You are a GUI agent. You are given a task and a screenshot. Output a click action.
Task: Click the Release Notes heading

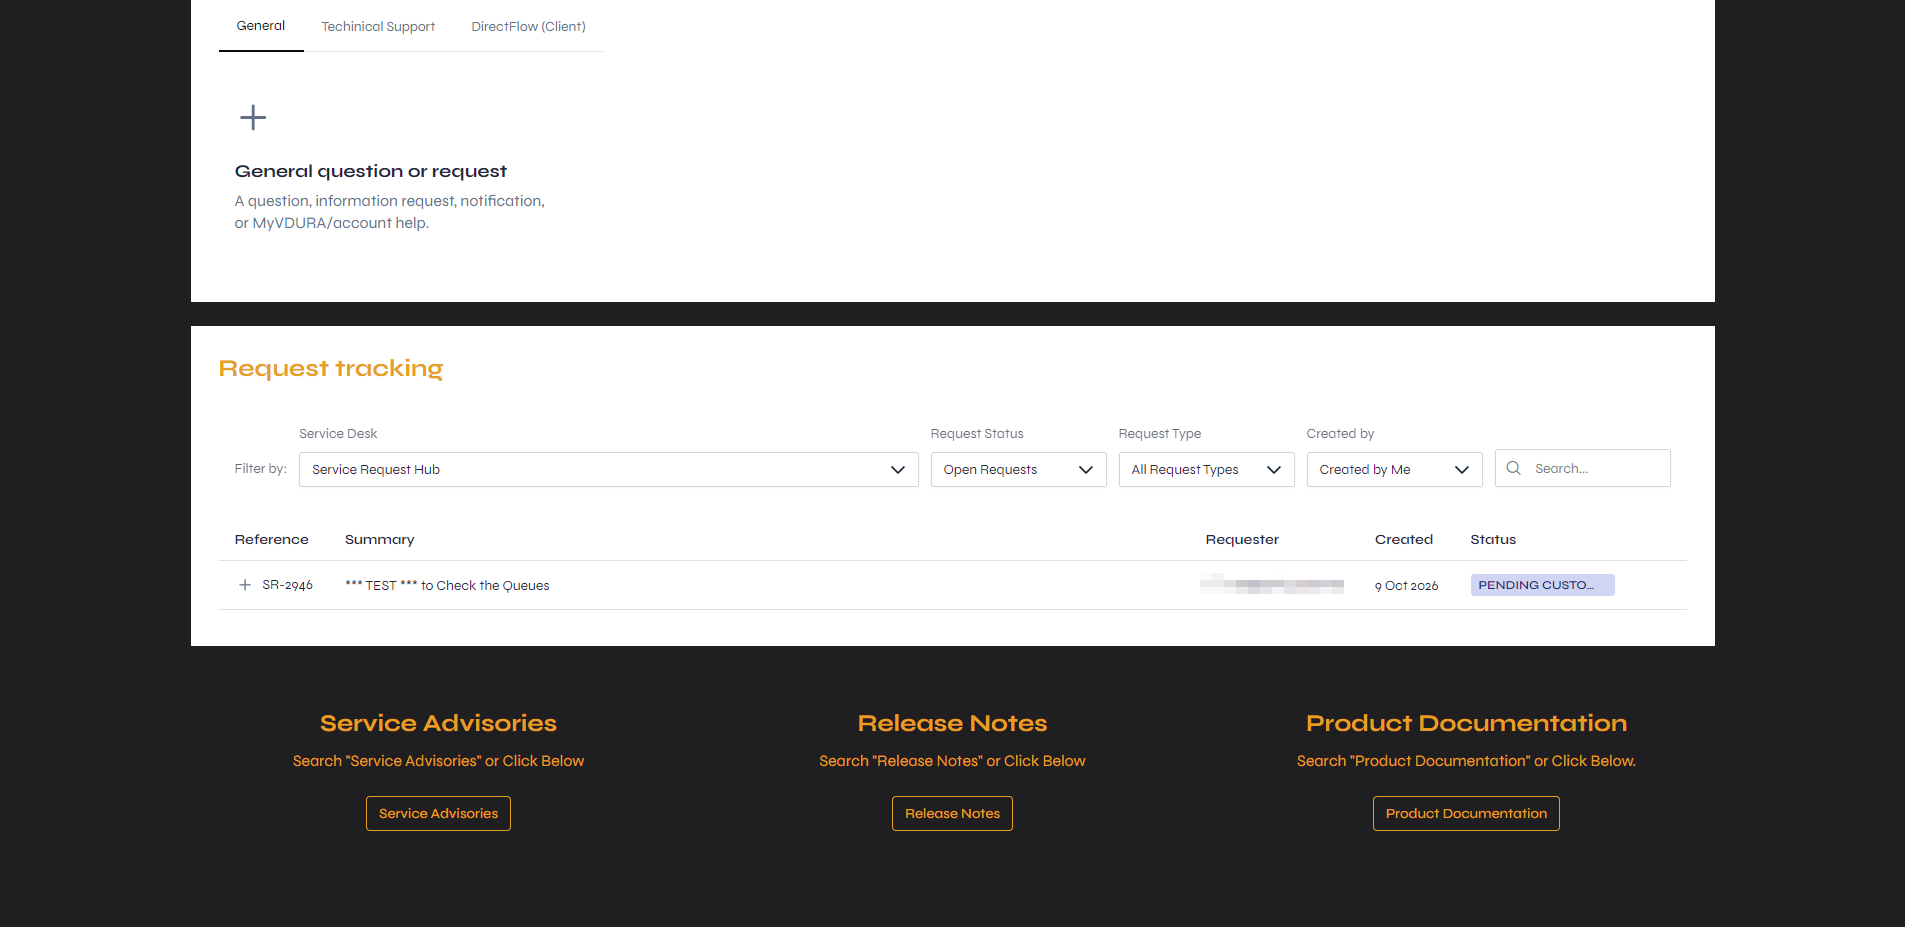[952, 723]
